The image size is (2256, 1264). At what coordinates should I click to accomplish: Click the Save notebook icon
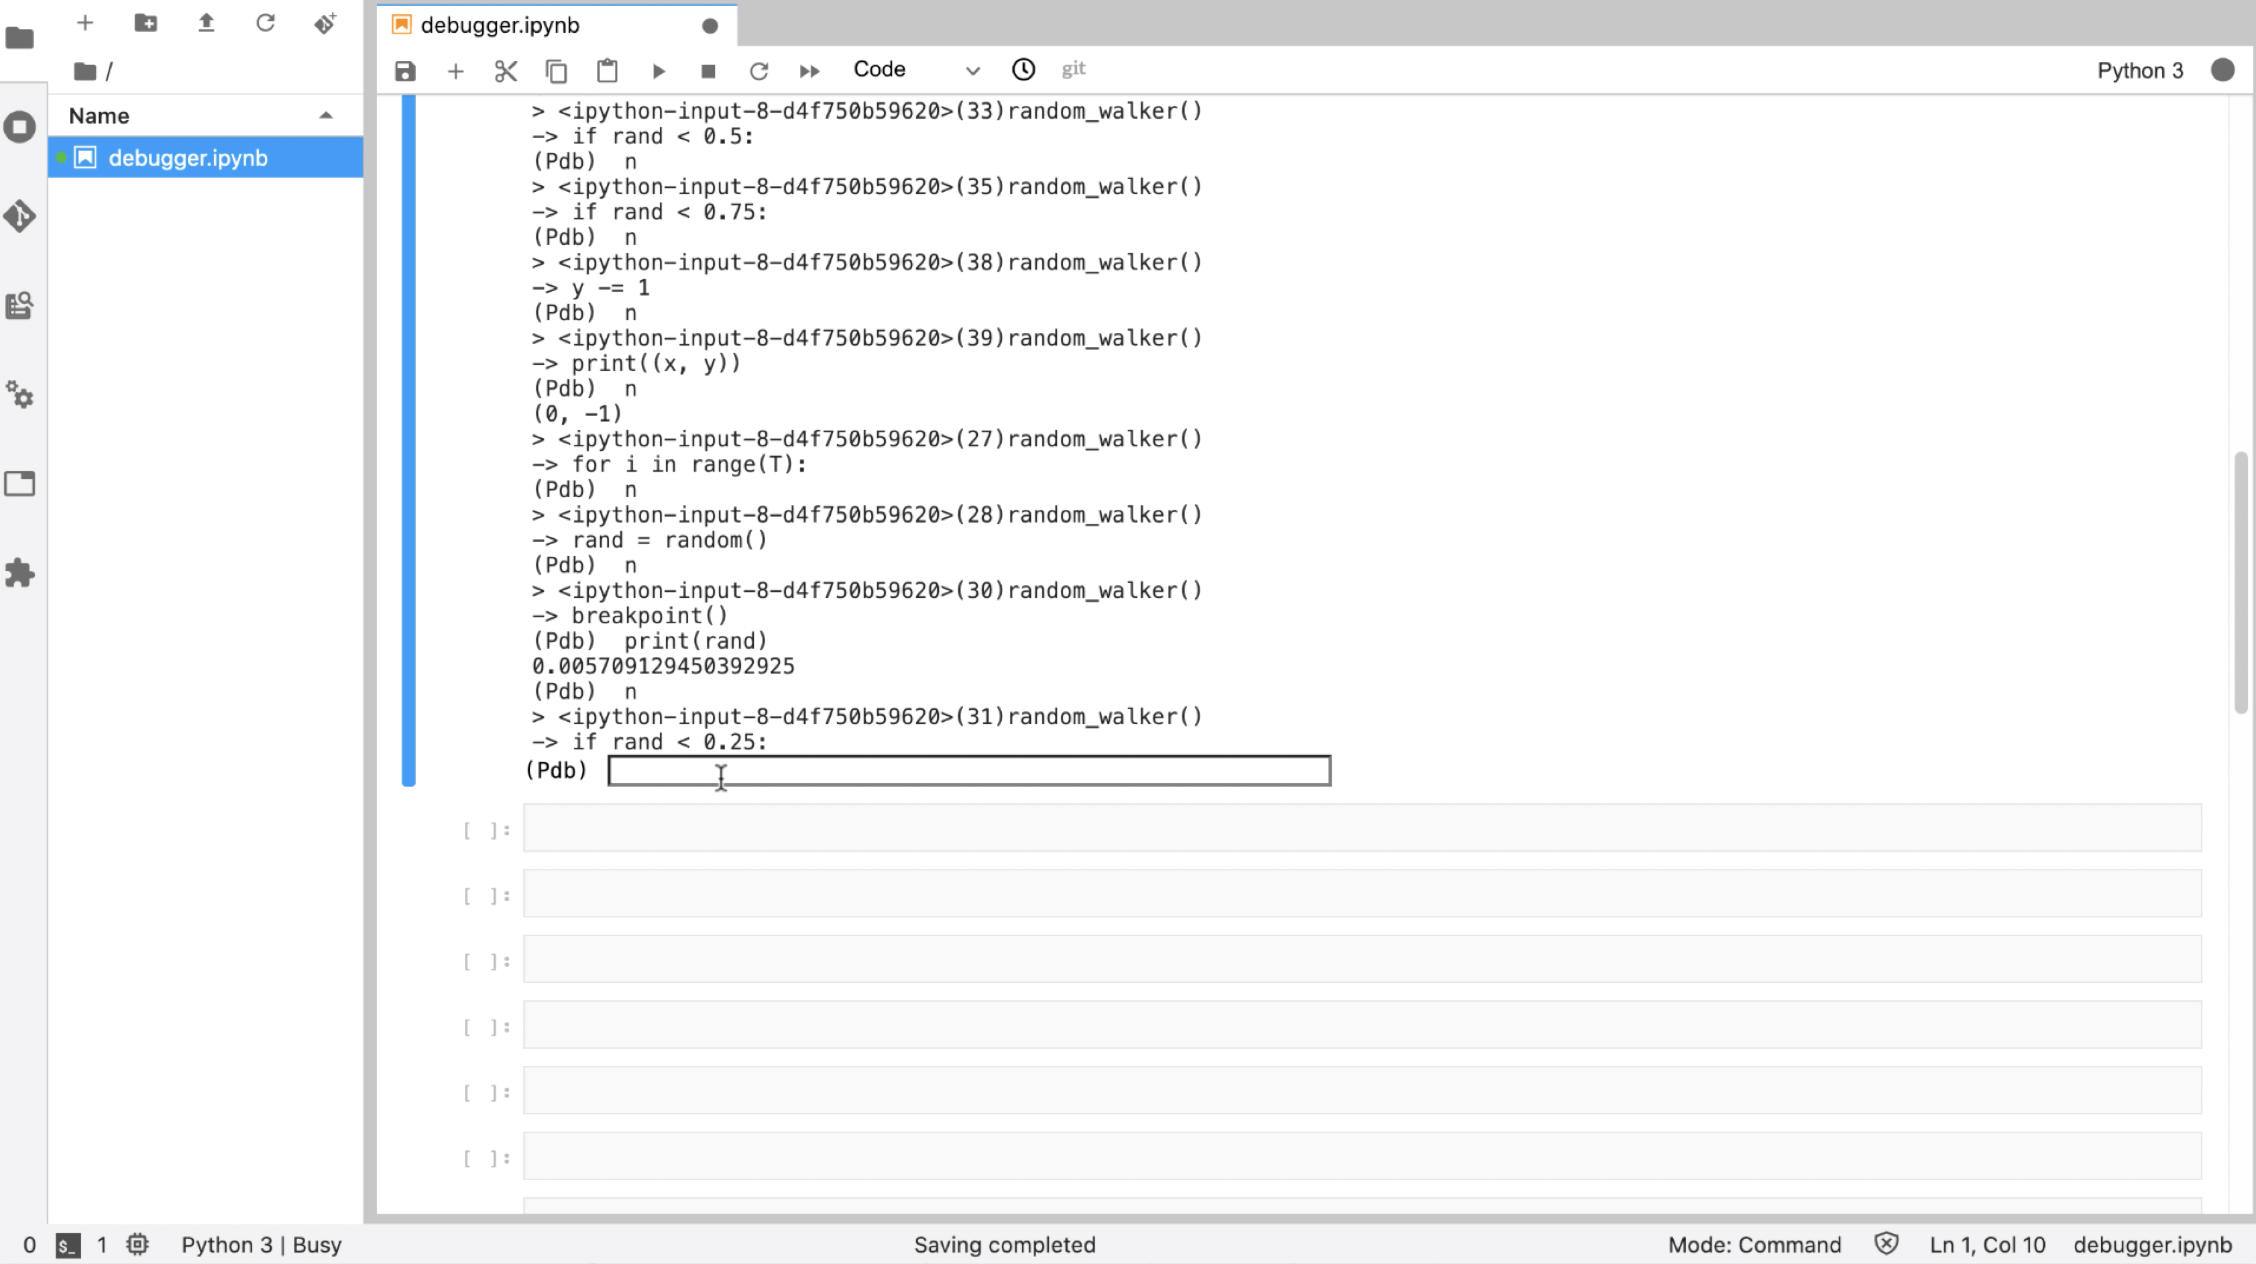point(405,71)
